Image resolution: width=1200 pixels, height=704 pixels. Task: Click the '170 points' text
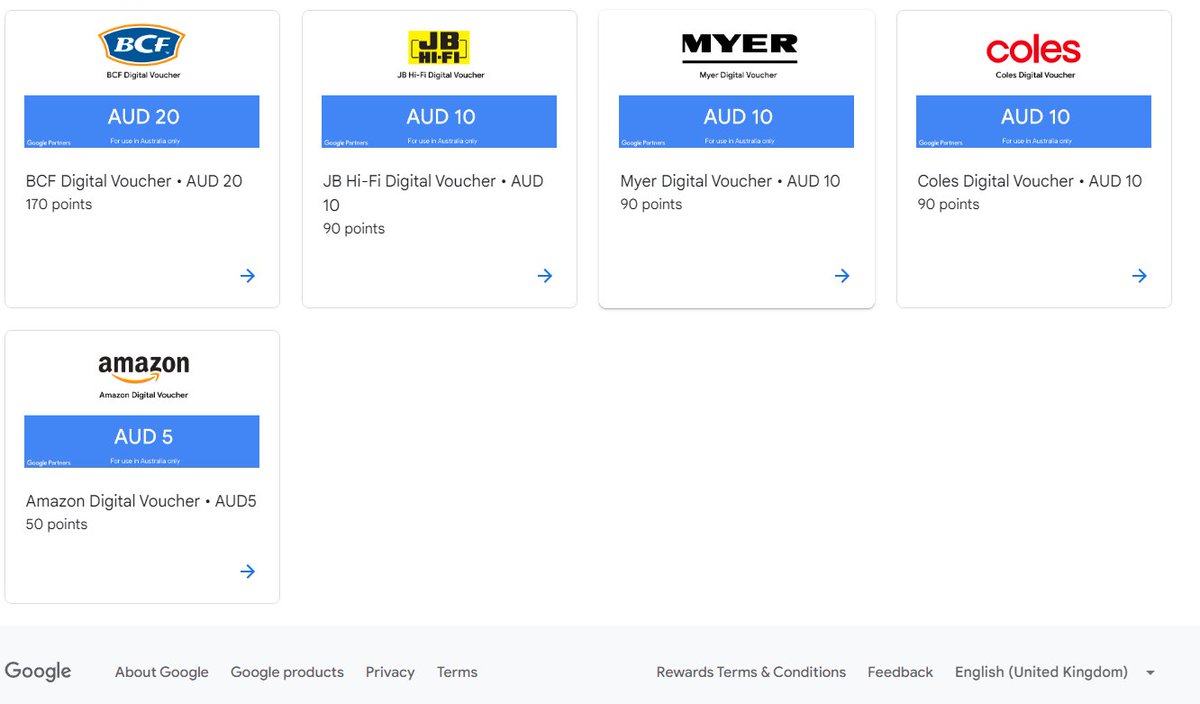pos(58,204)
